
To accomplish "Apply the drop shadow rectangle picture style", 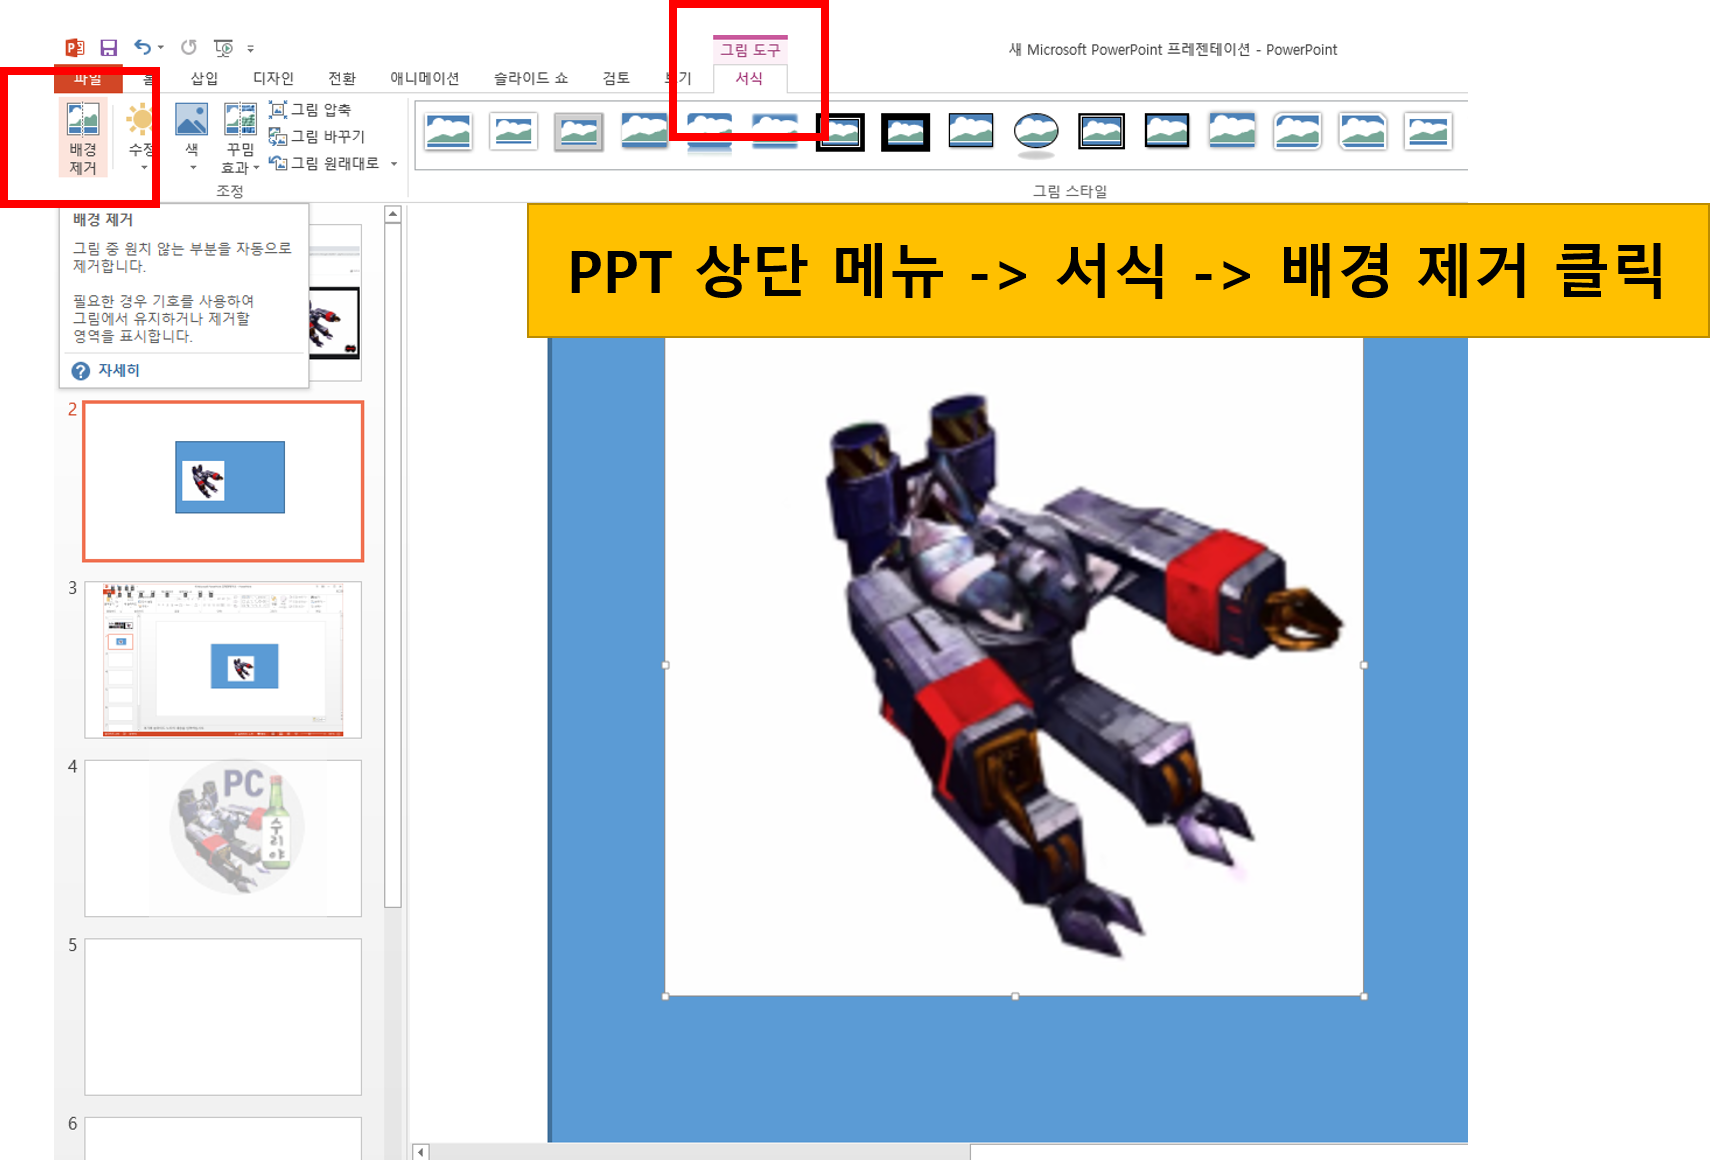I will tap(644, 132).
